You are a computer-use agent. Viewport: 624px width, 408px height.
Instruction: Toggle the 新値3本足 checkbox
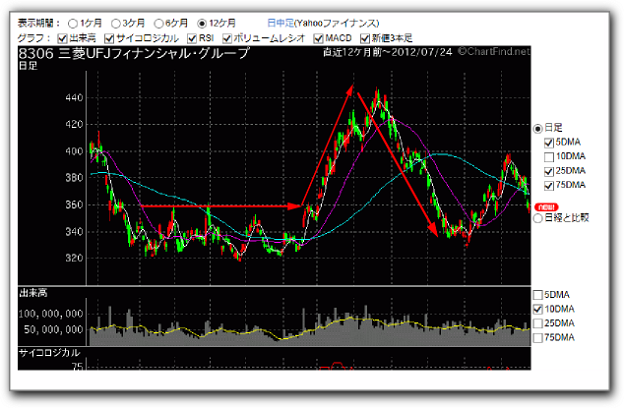click(x=365, y=38)
